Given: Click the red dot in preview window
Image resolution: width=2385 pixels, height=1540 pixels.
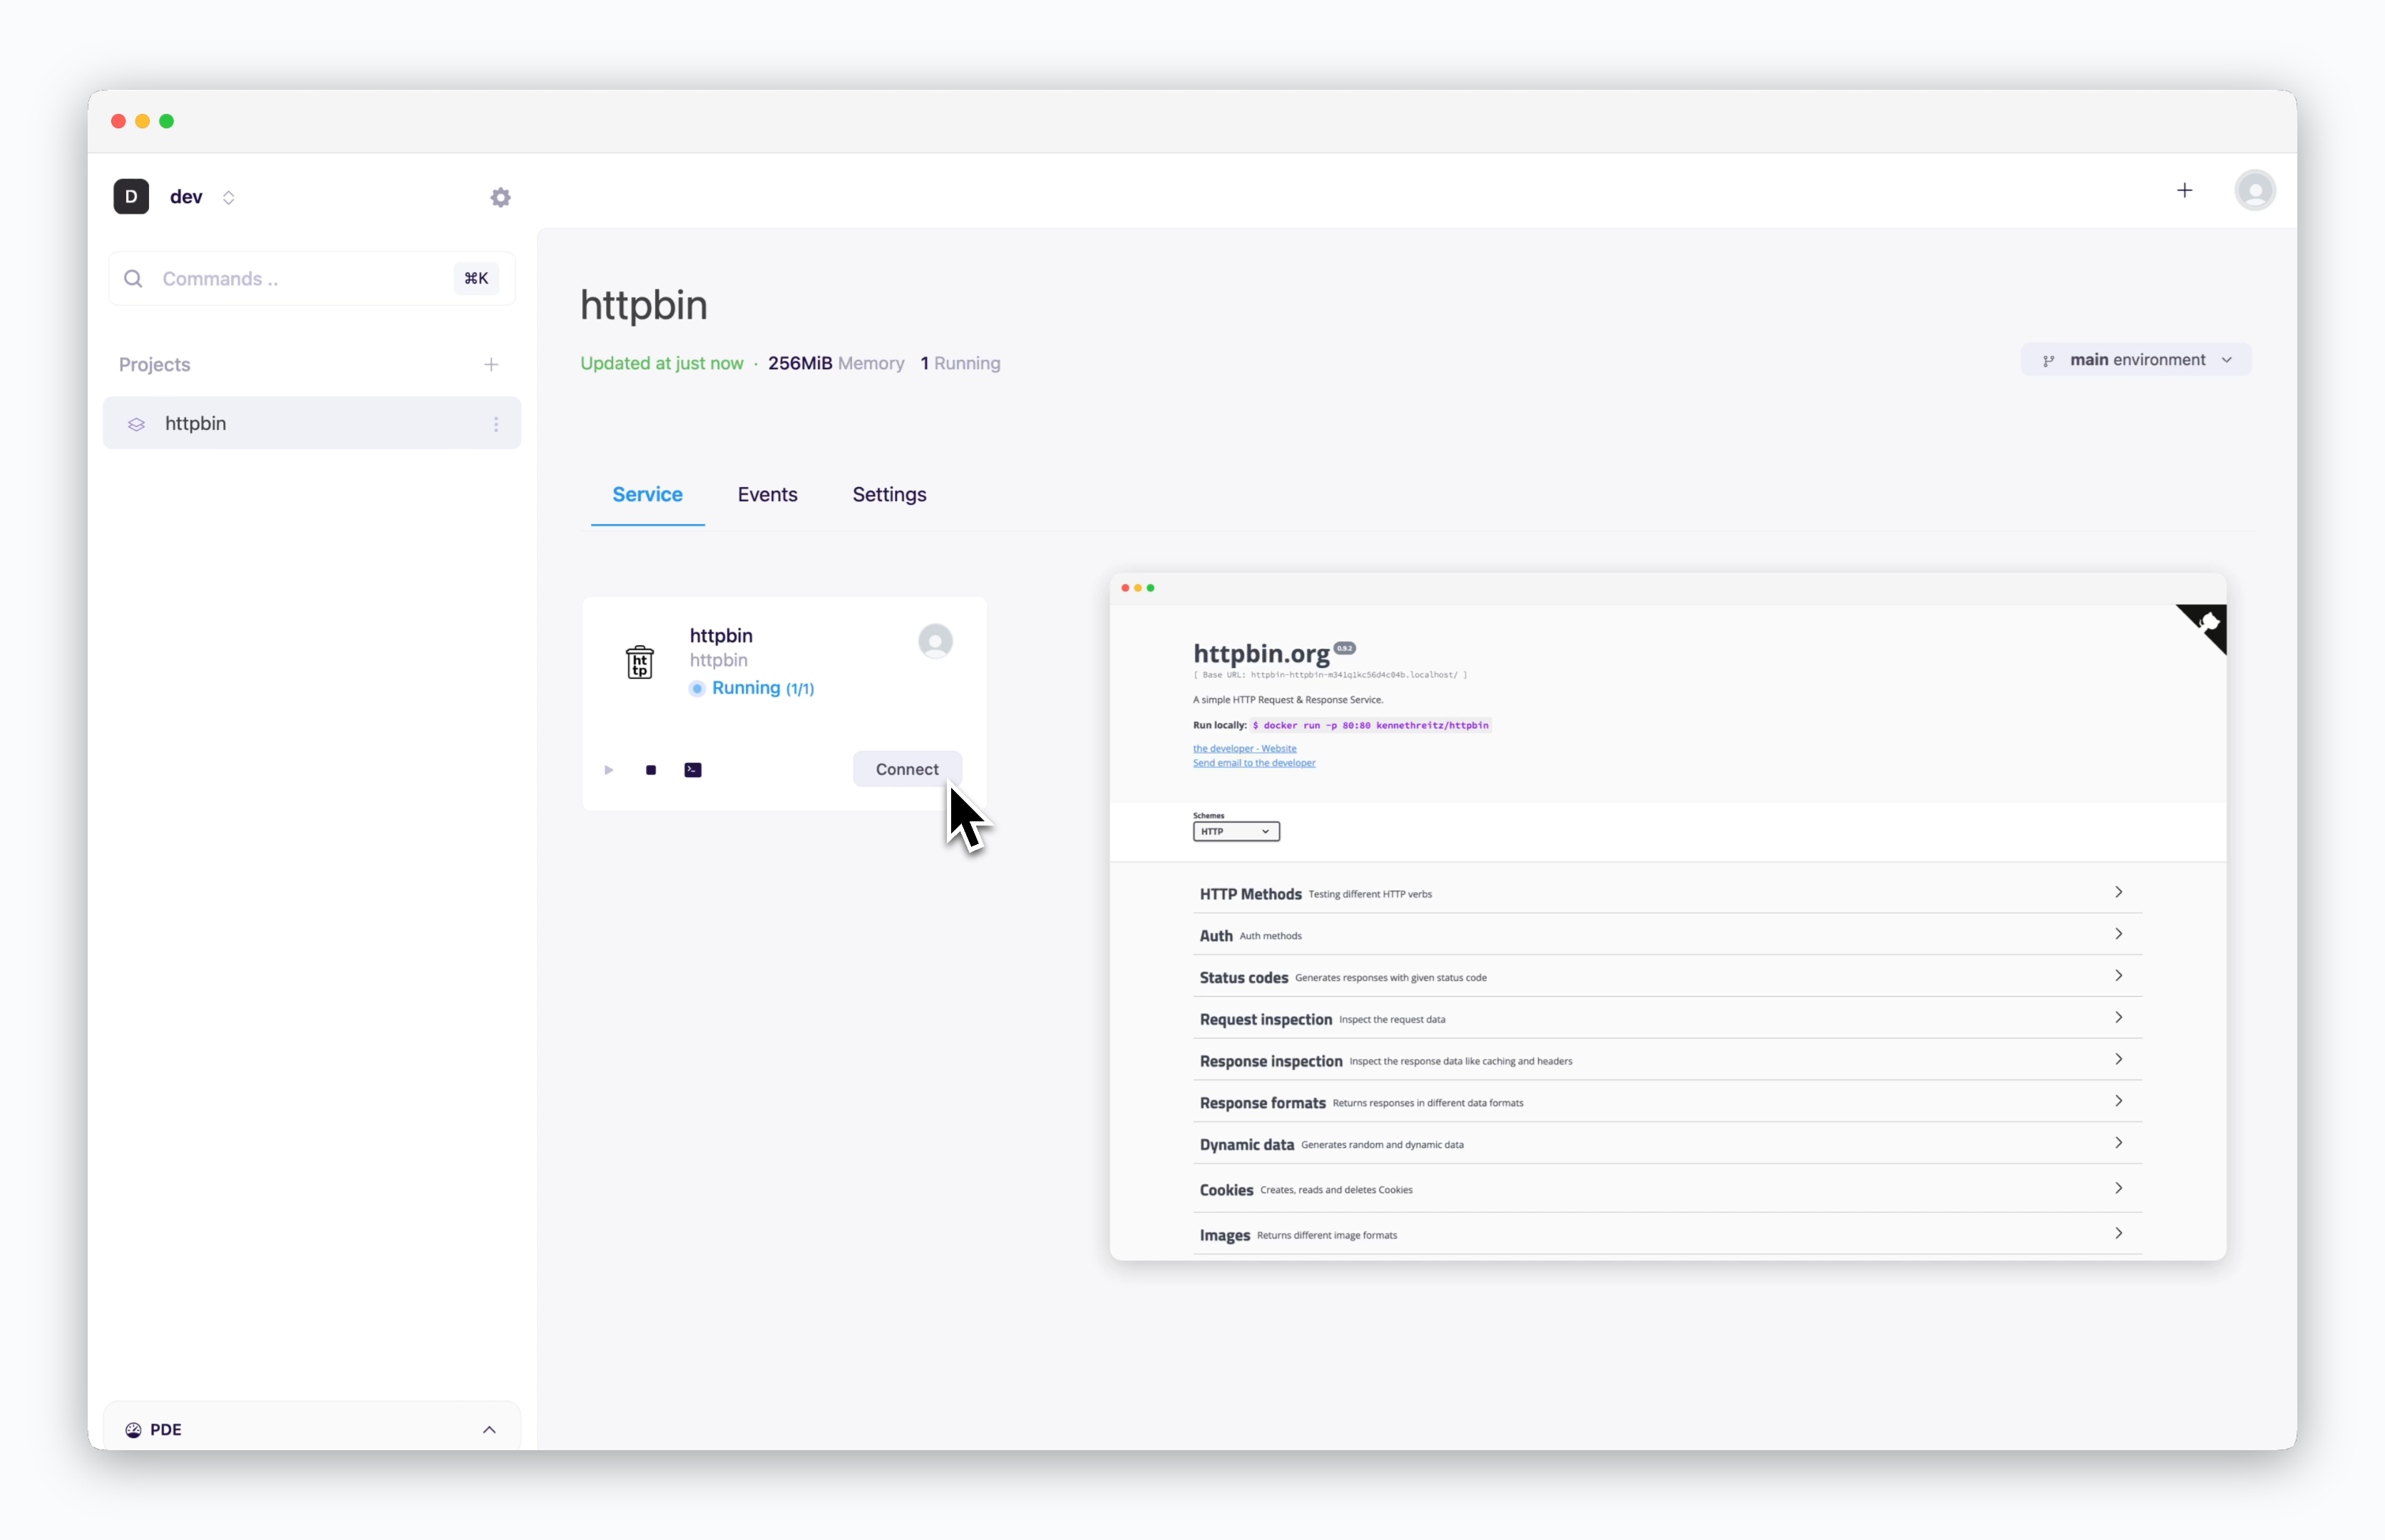Looking at the screenshot, I should pos(1125,588).
